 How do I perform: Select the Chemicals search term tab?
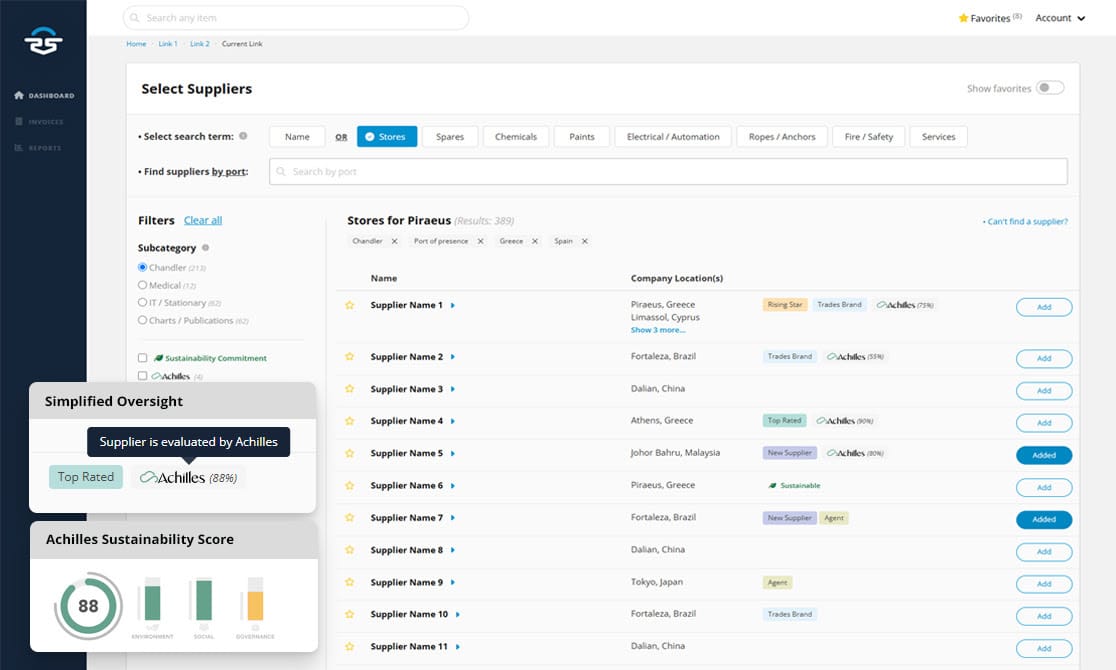coord(516,137)
